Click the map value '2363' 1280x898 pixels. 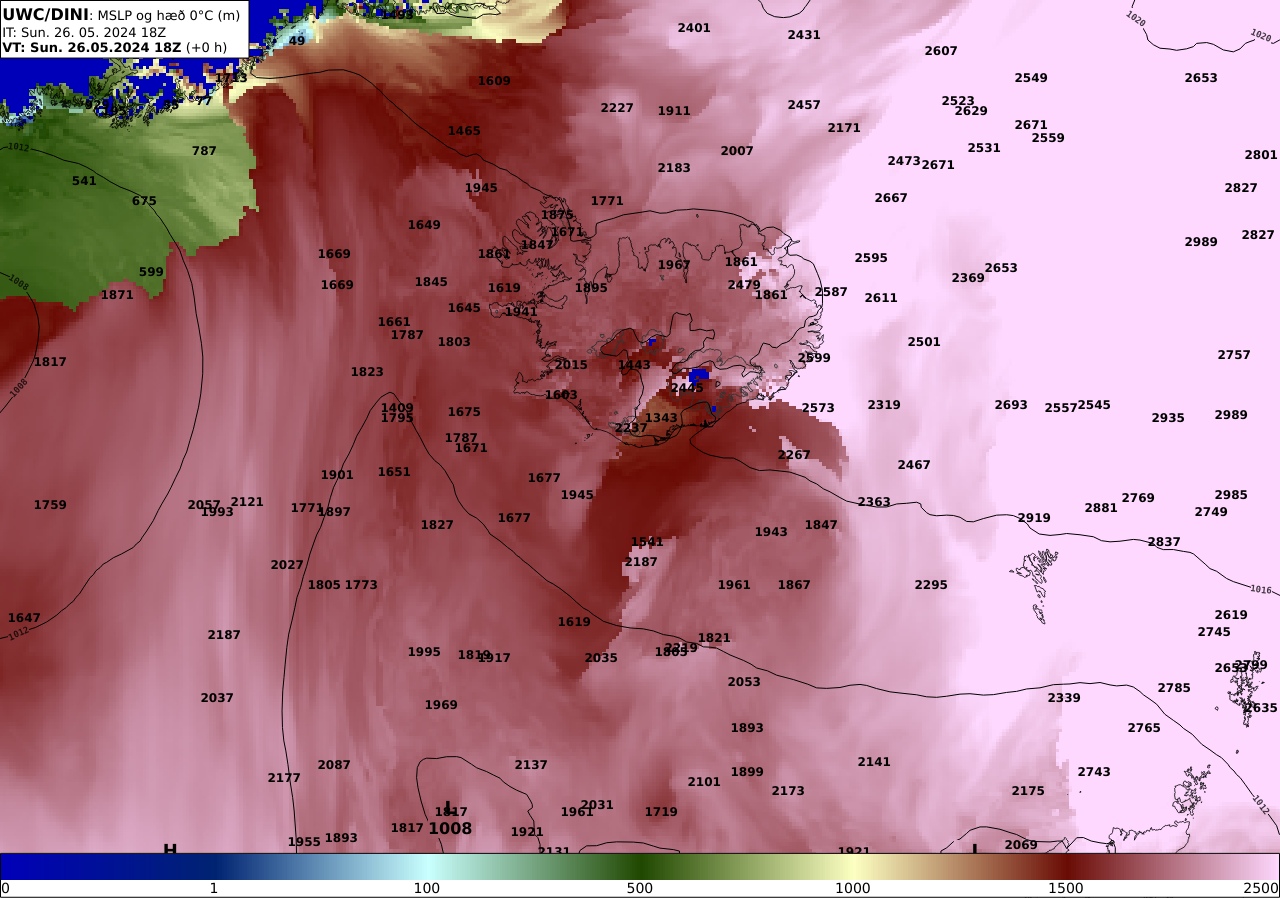coord(874,502)
